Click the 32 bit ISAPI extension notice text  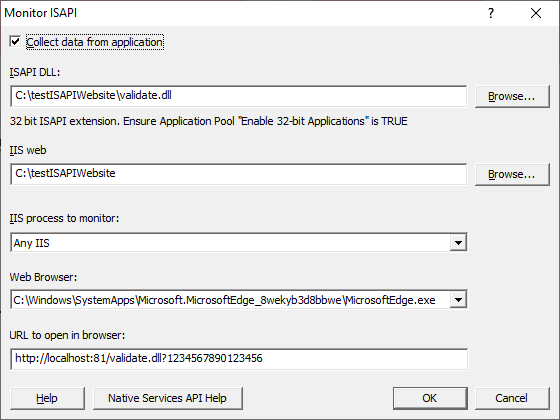click(x=209, y=121)
